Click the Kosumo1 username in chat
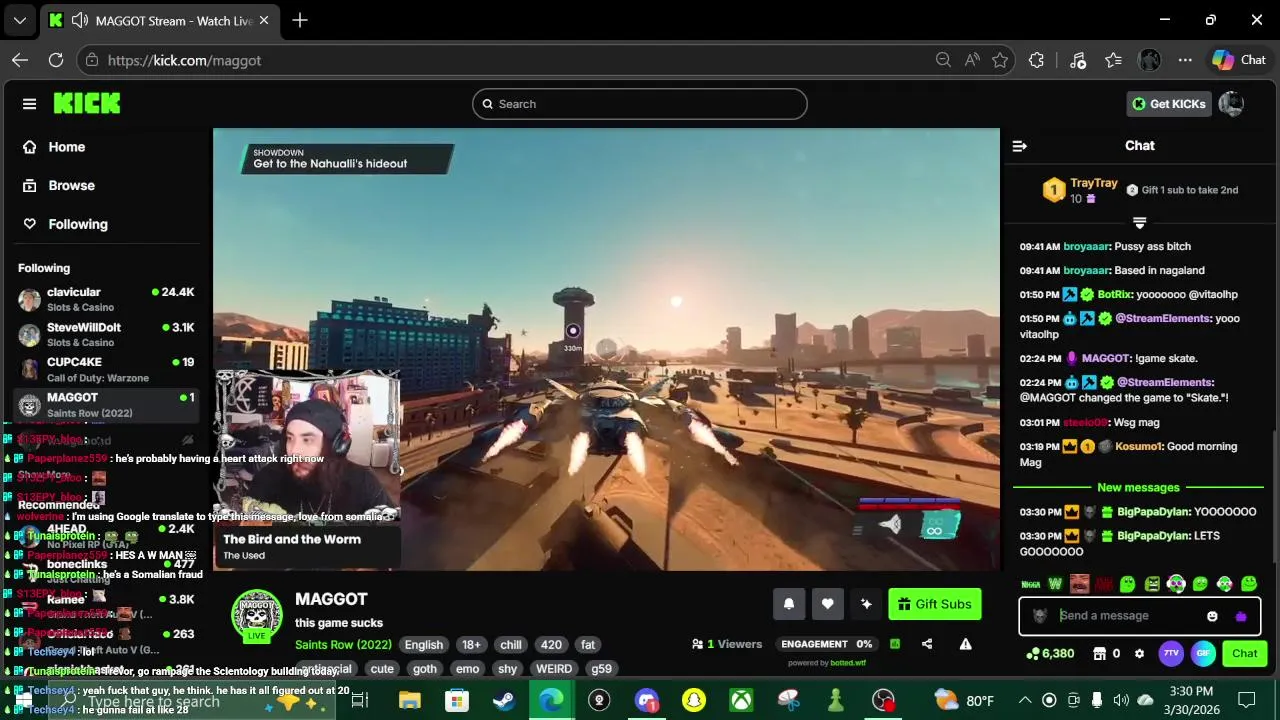 tap(1139, 447)
